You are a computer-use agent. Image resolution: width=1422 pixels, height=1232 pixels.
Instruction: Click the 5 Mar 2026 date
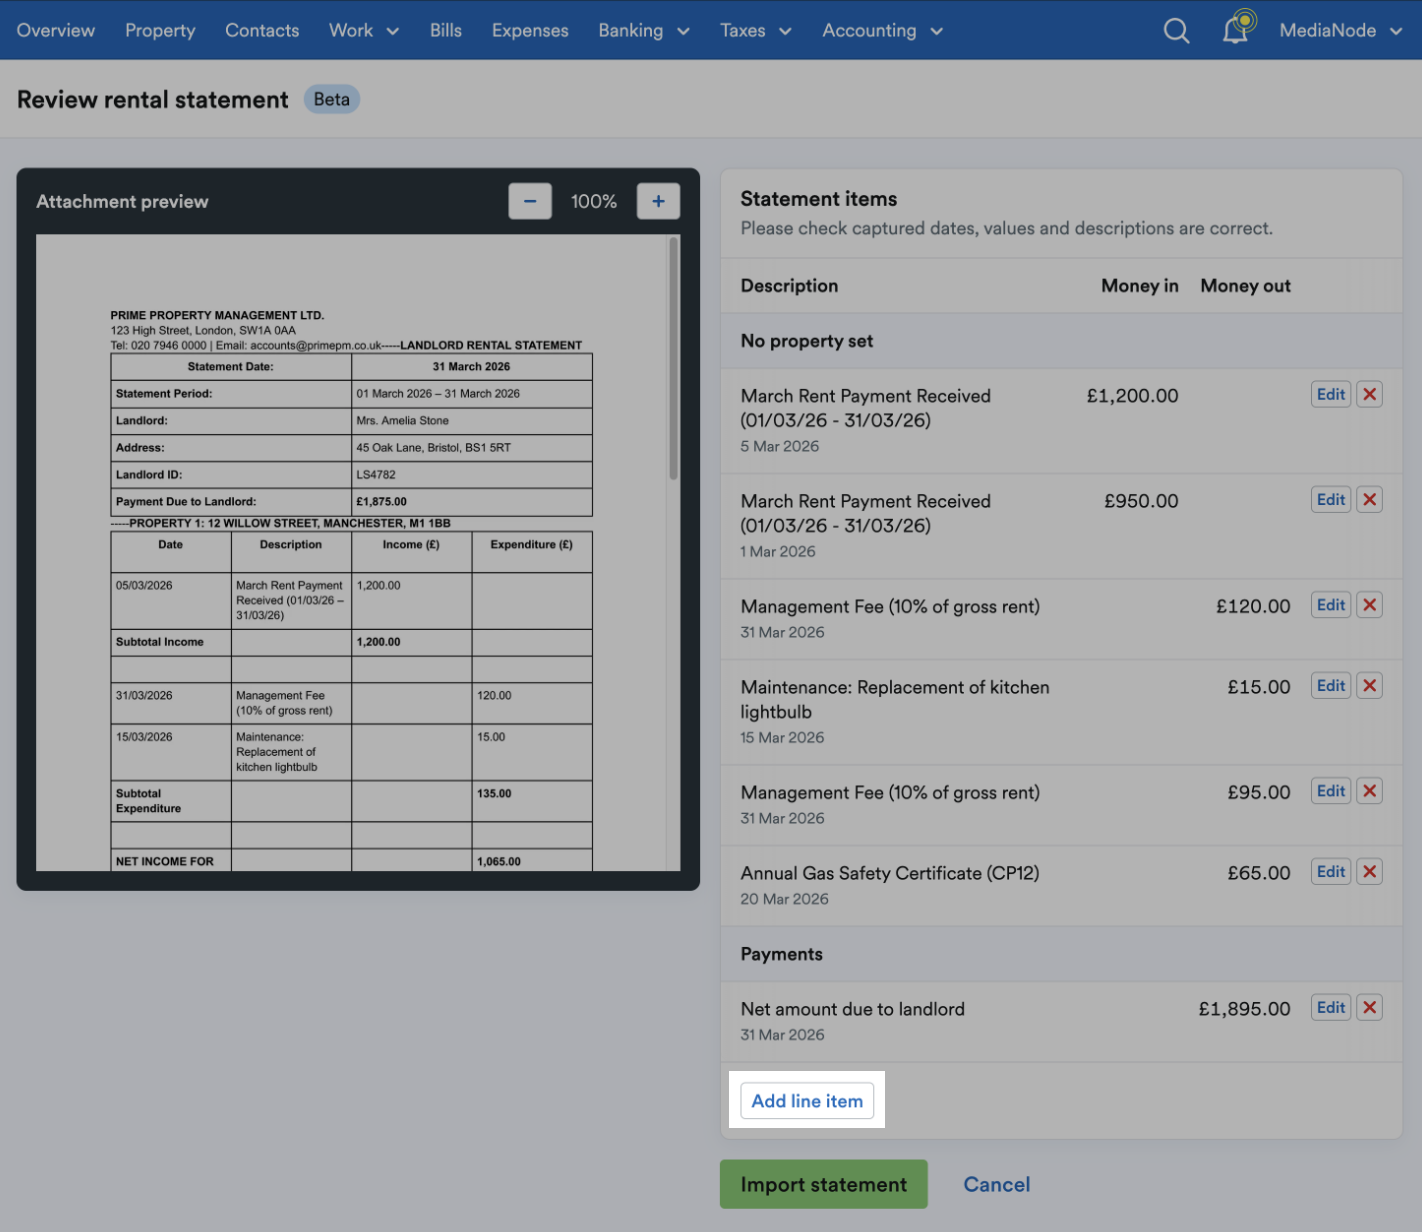point(780,446)
